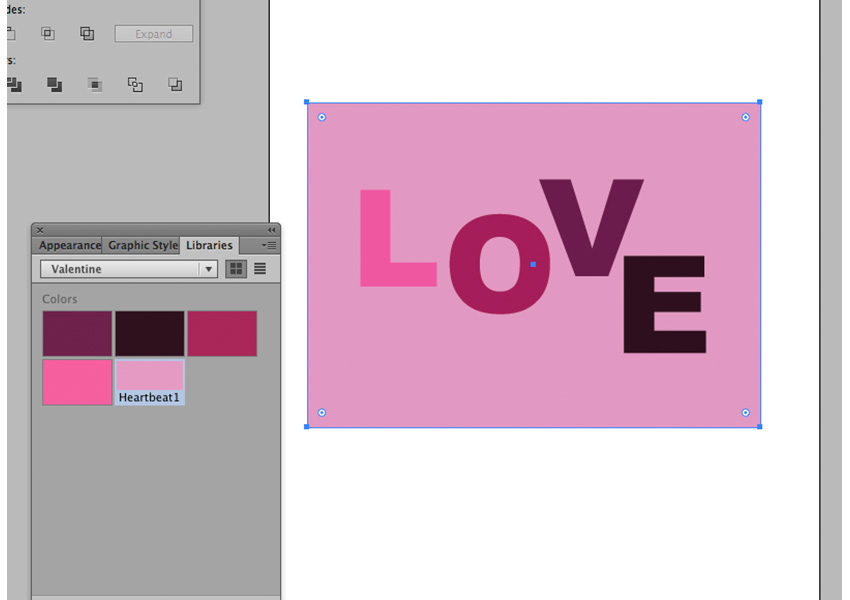Switch Libraries panel to grid view
Image resolution: width=850 pixels, height=600 pixels.
[236, 269]
